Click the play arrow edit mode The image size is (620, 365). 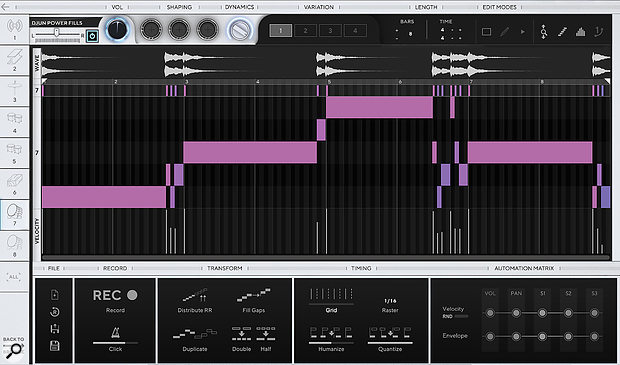pyautogui.click(x=523, y=32)
